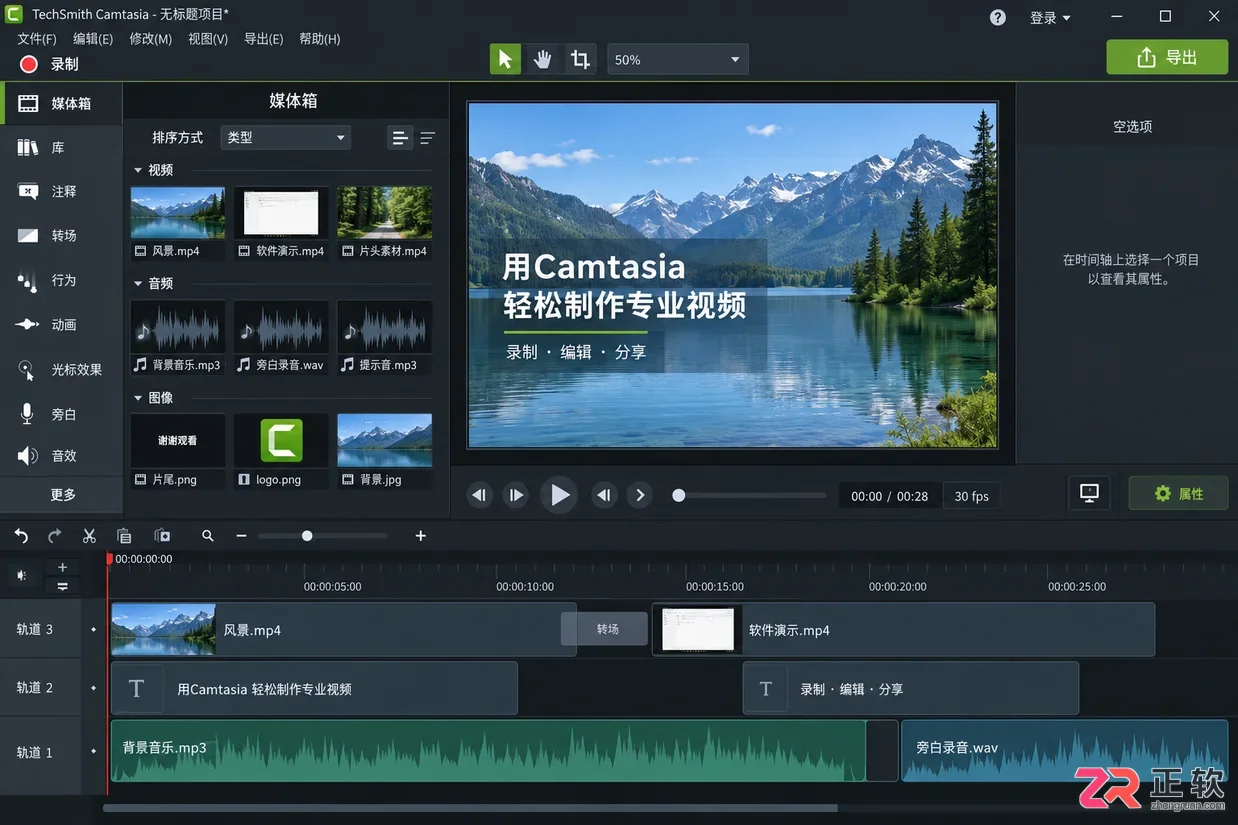Open the 行为 behaviors panel
Screen dimensions: 1238x825
pos(61,280)
